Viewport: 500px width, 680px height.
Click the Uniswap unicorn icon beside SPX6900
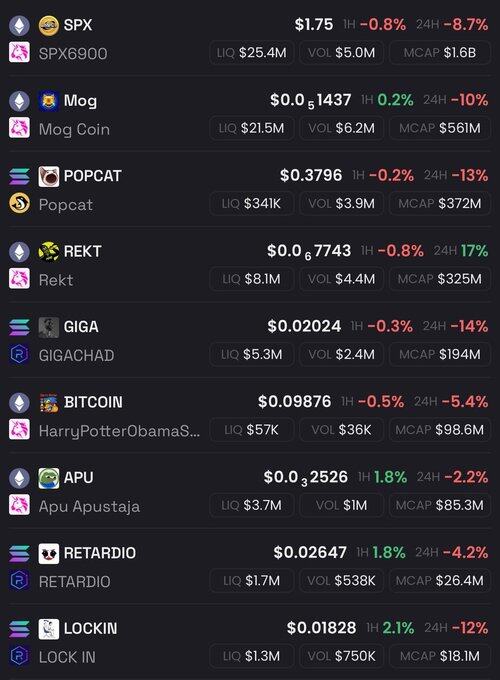point(20,52)
